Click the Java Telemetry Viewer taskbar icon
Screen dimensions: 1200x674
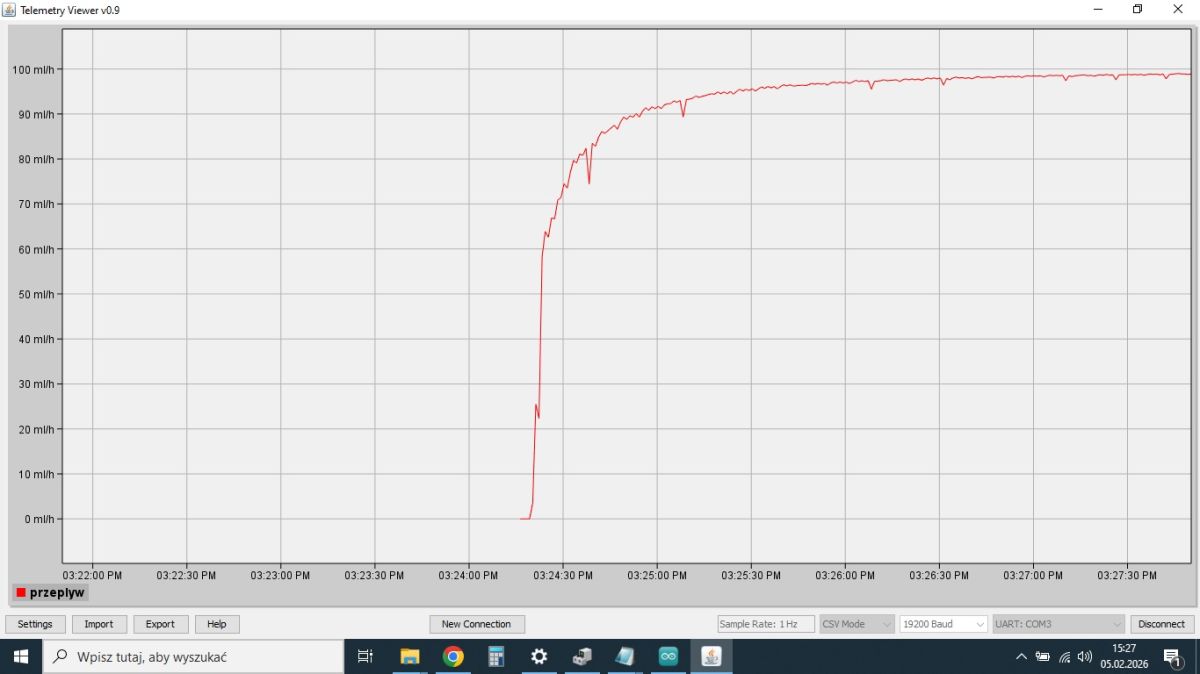tap(711, 657)
